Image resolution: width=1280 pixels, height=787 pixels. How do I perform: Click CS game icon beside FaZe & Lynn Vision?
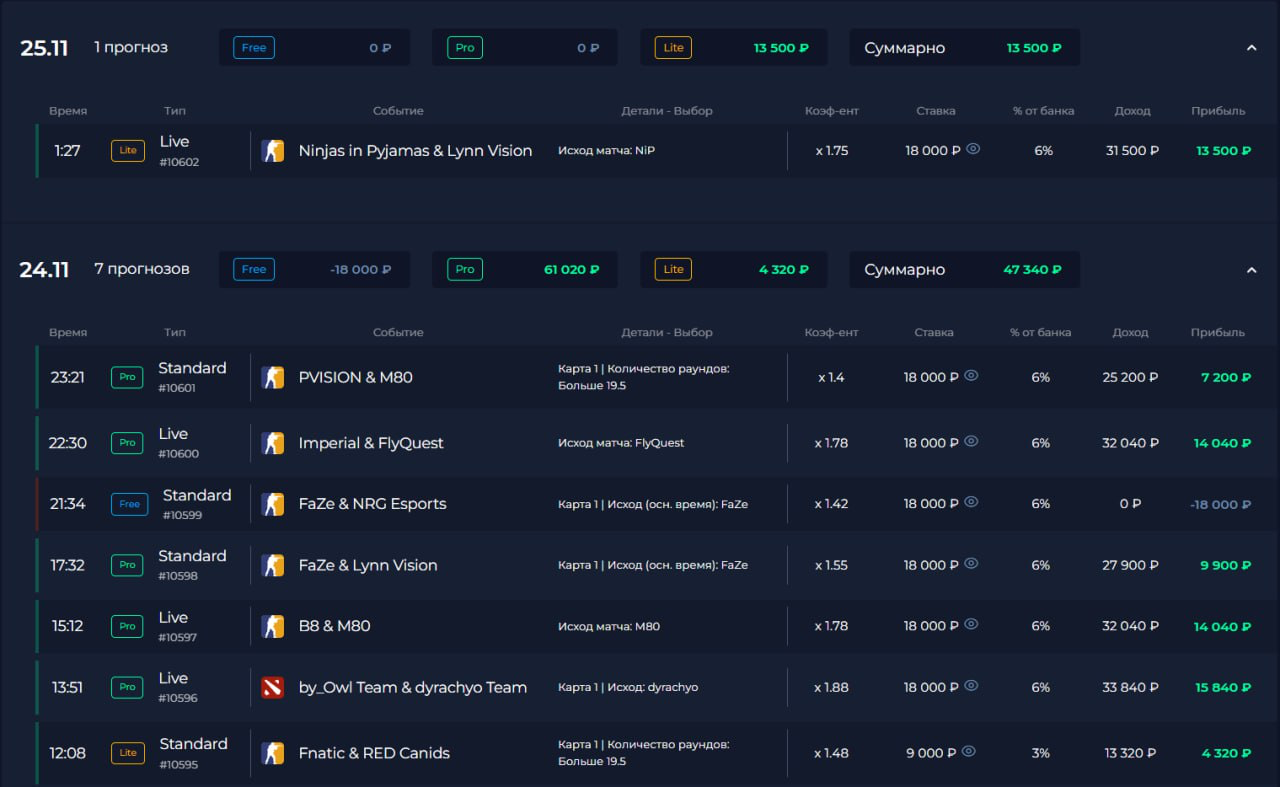[272, 565]
